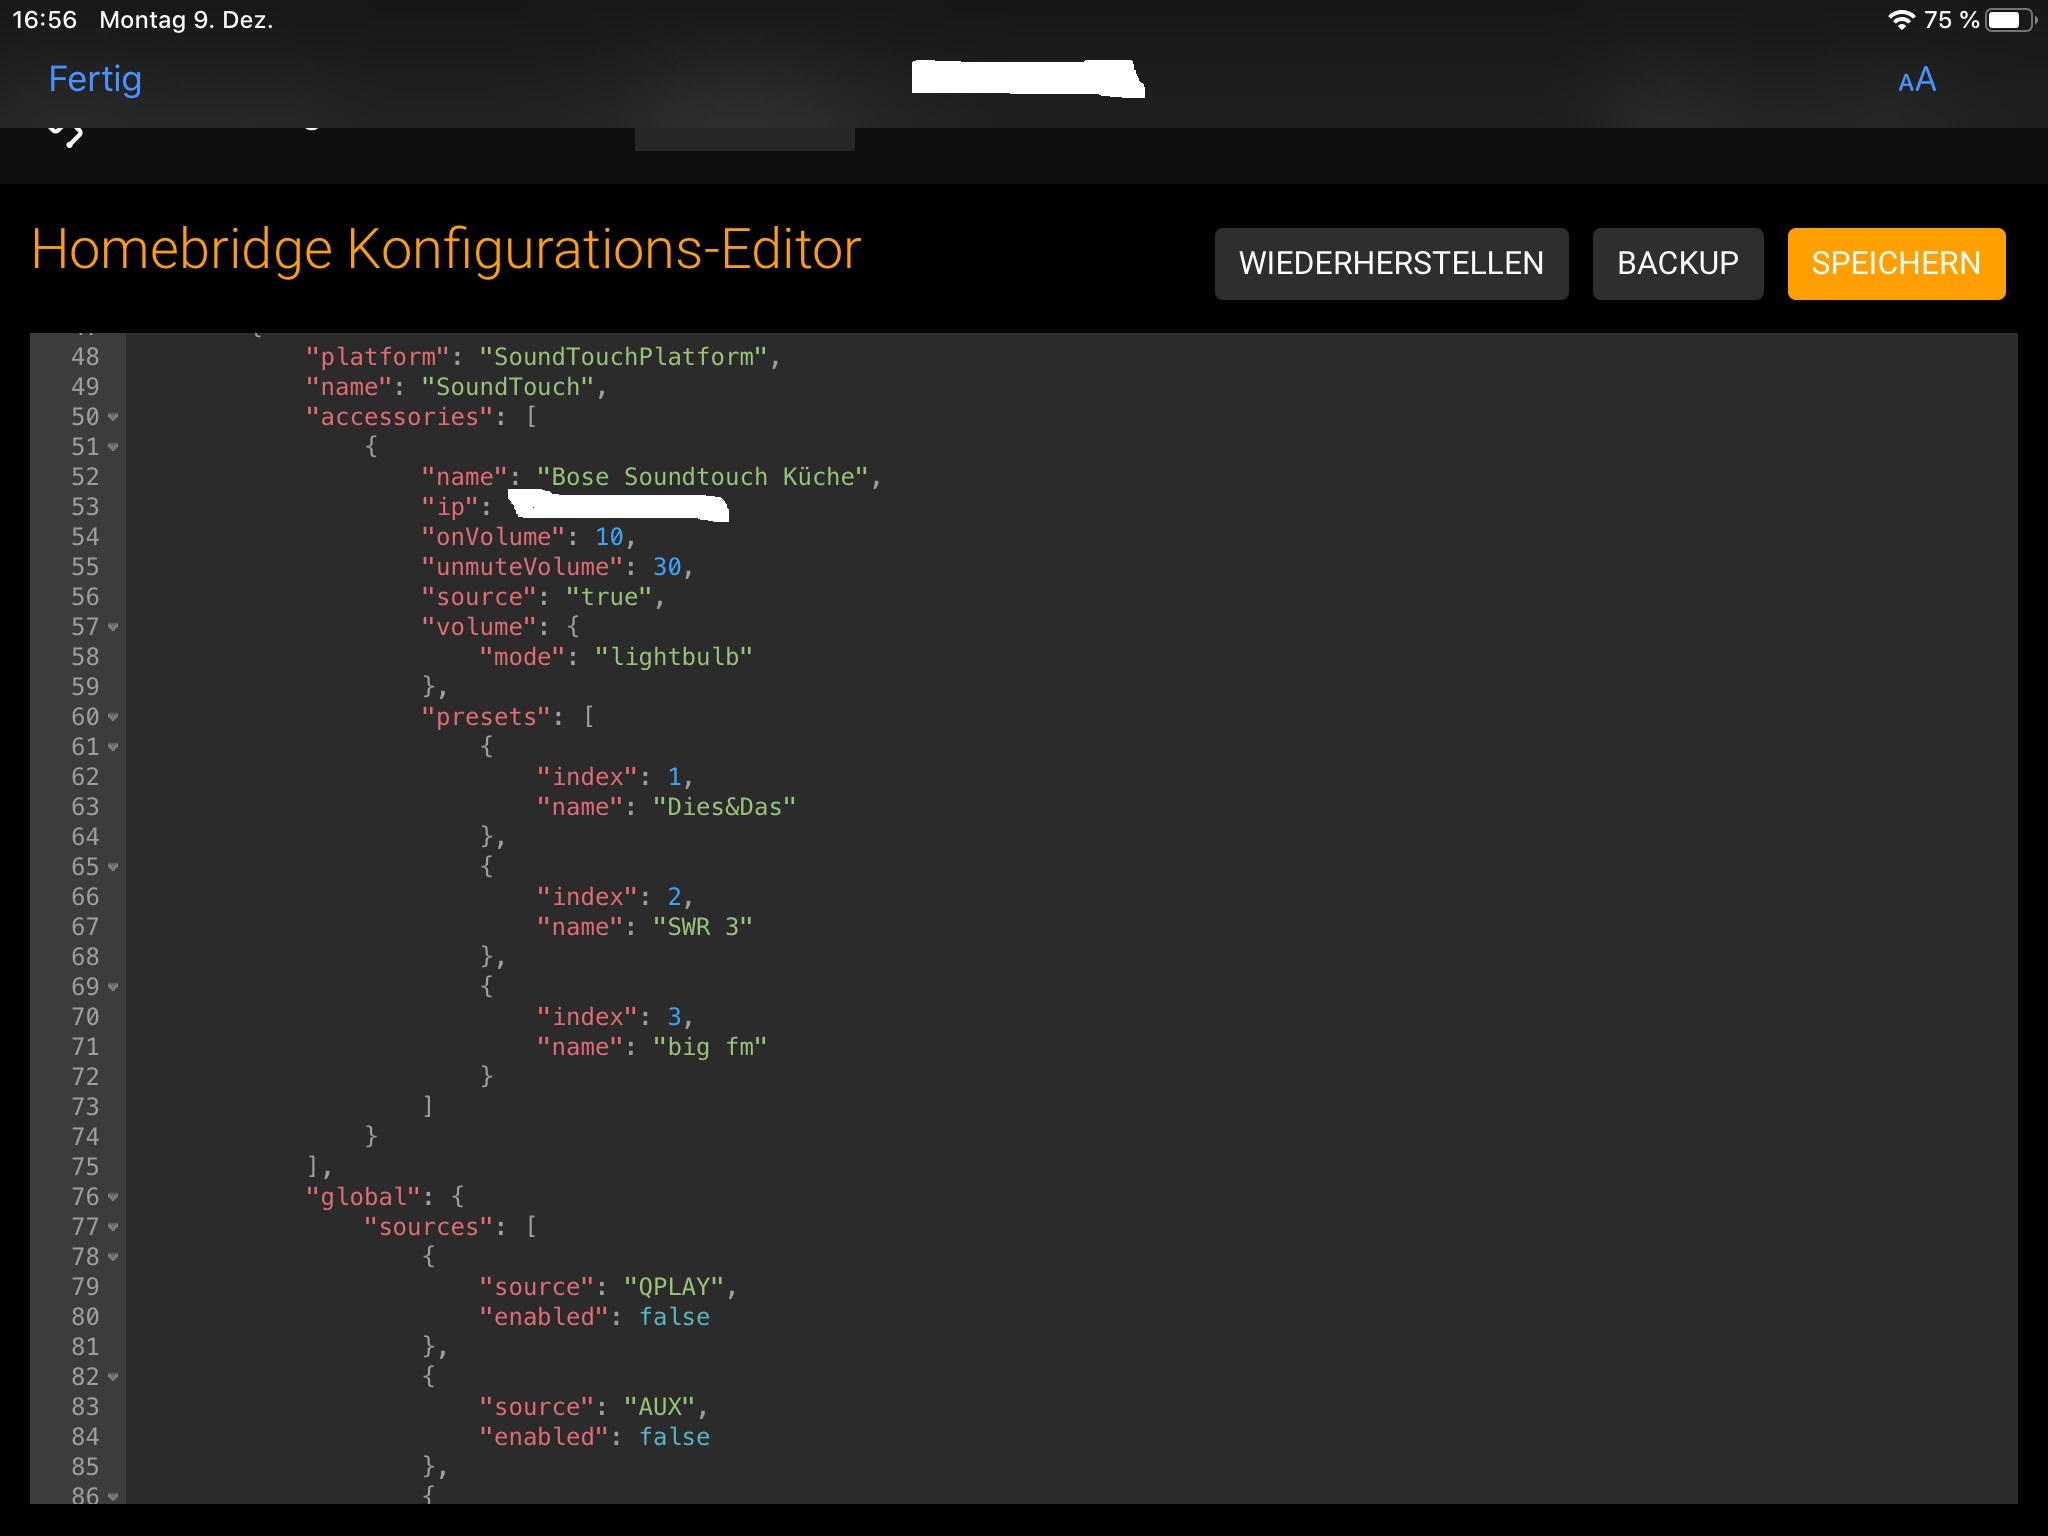This screenshot has width=2048, height=1536.
Task: Fold the SWR 3 preset at line 65
Action: 113,867
